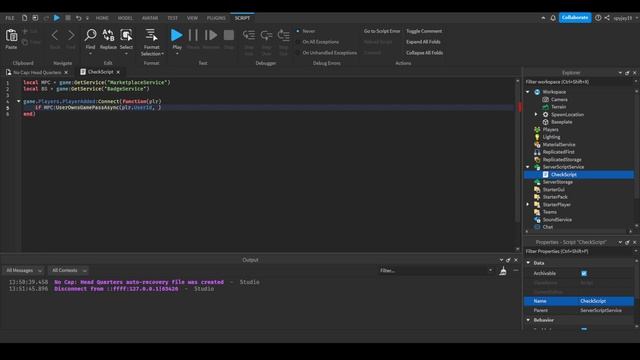640x360 pixels.
Task: Click the Pause test icon
Action: 193,35
